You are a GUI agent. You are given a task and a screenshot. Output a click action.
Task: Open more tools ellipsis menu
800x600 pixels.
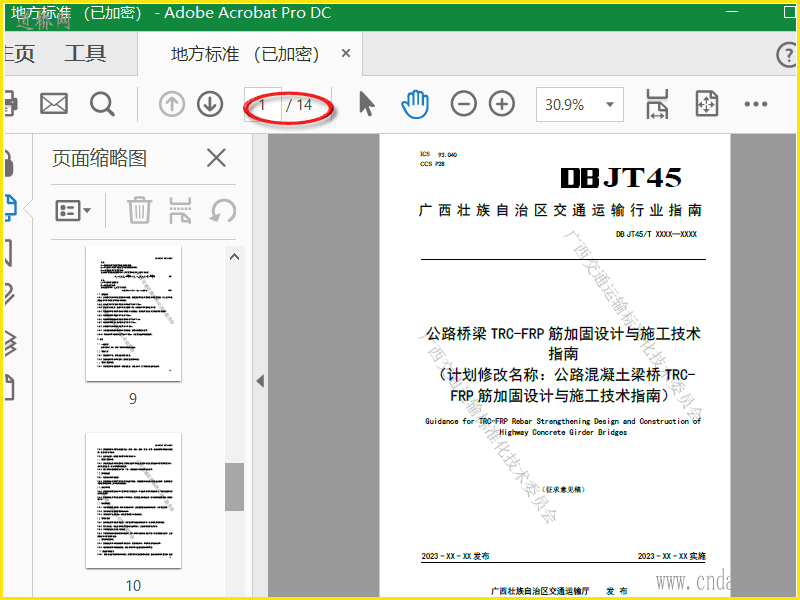(x=756, y=104)
